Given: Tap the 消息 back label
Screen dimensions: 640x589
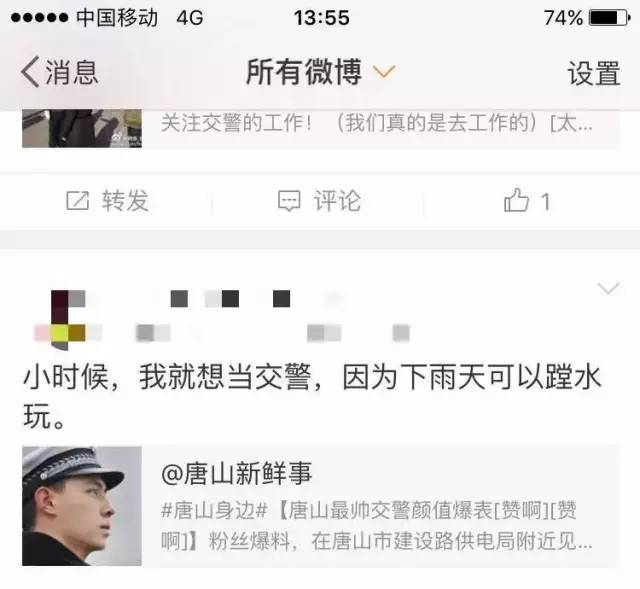Looking at the screenshot, I should click(71, 72).
